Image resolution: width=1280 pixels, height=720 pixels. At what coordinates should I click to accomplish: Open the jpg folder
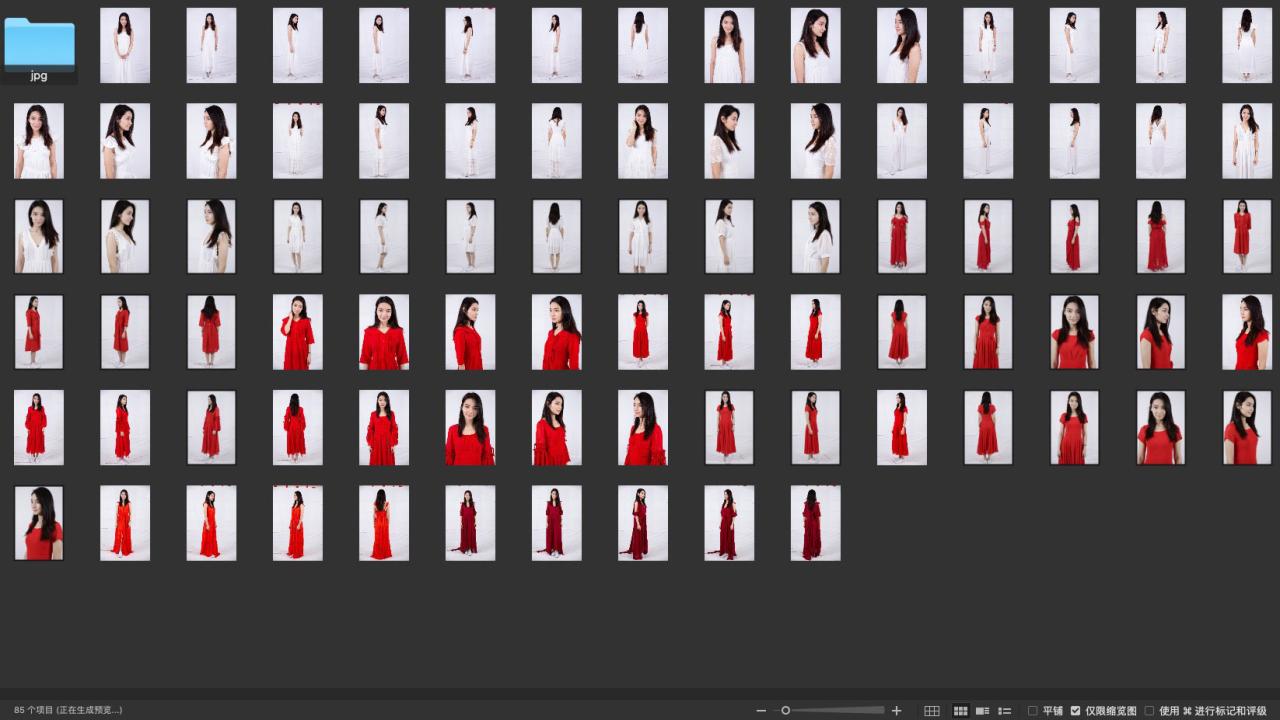pyautogui.click(x=39, y=45)
